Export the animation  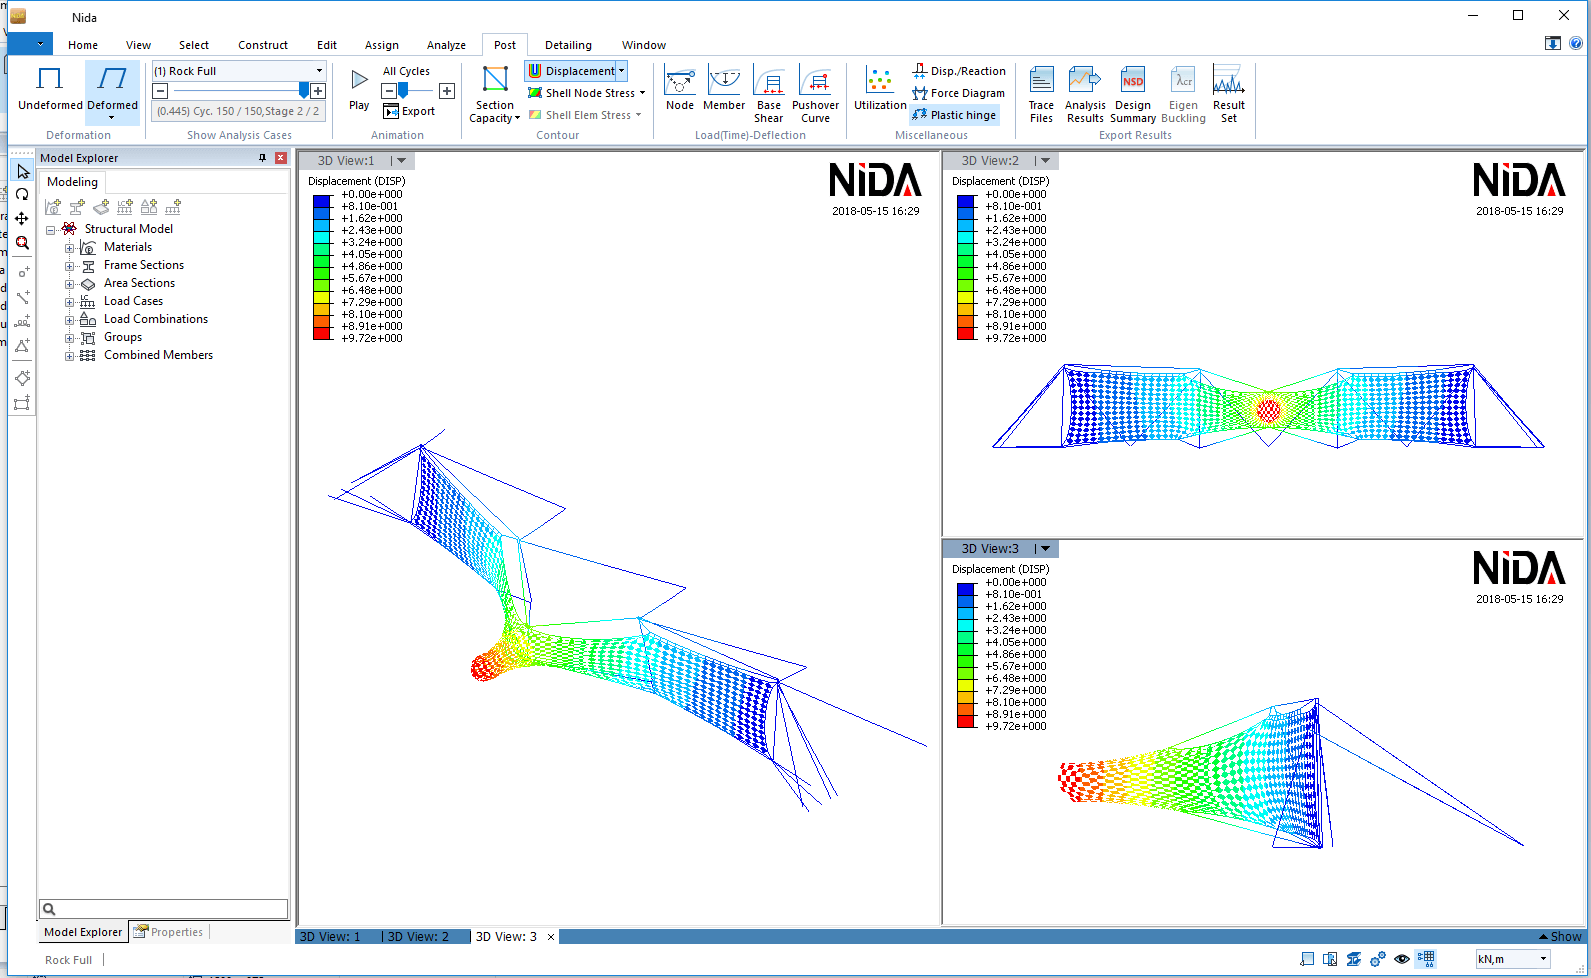(410, 111)
